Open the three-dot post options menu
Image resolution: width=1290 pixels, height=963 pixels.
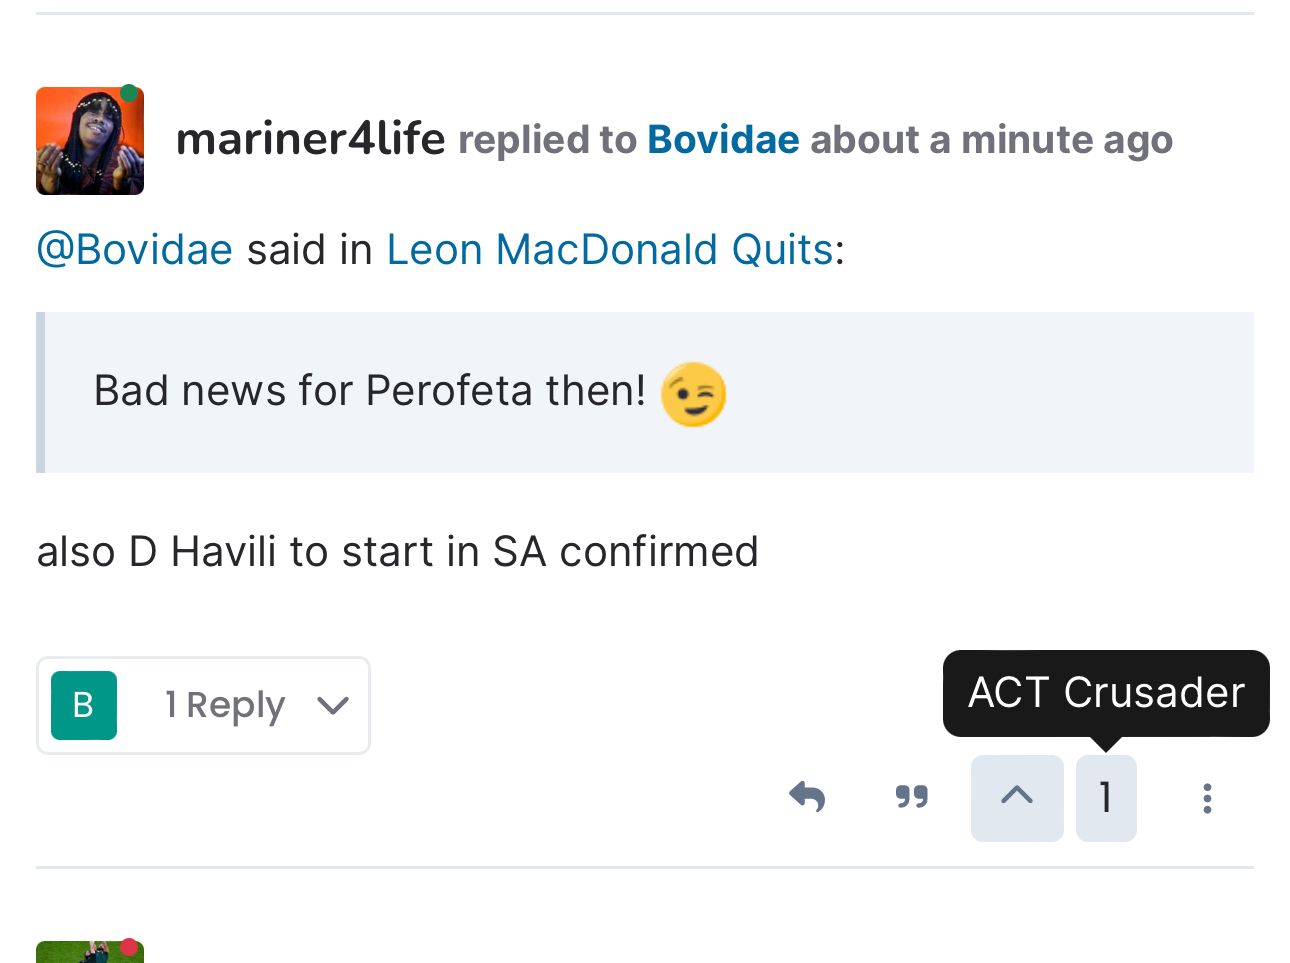pos(1207,798)
